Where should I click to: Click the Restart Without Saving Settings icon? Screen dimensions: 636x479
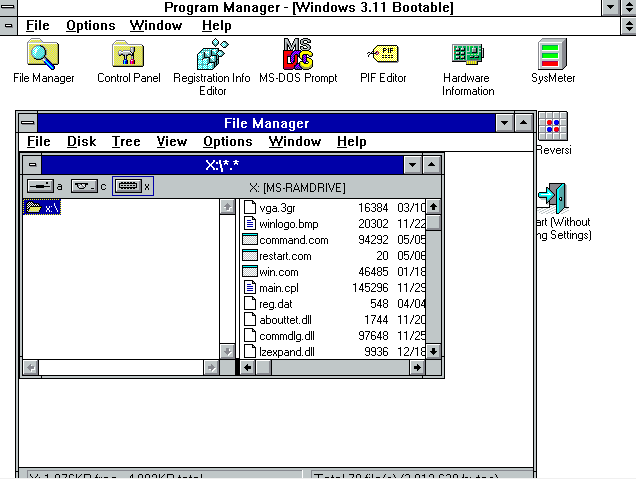(x=552, y=198)
